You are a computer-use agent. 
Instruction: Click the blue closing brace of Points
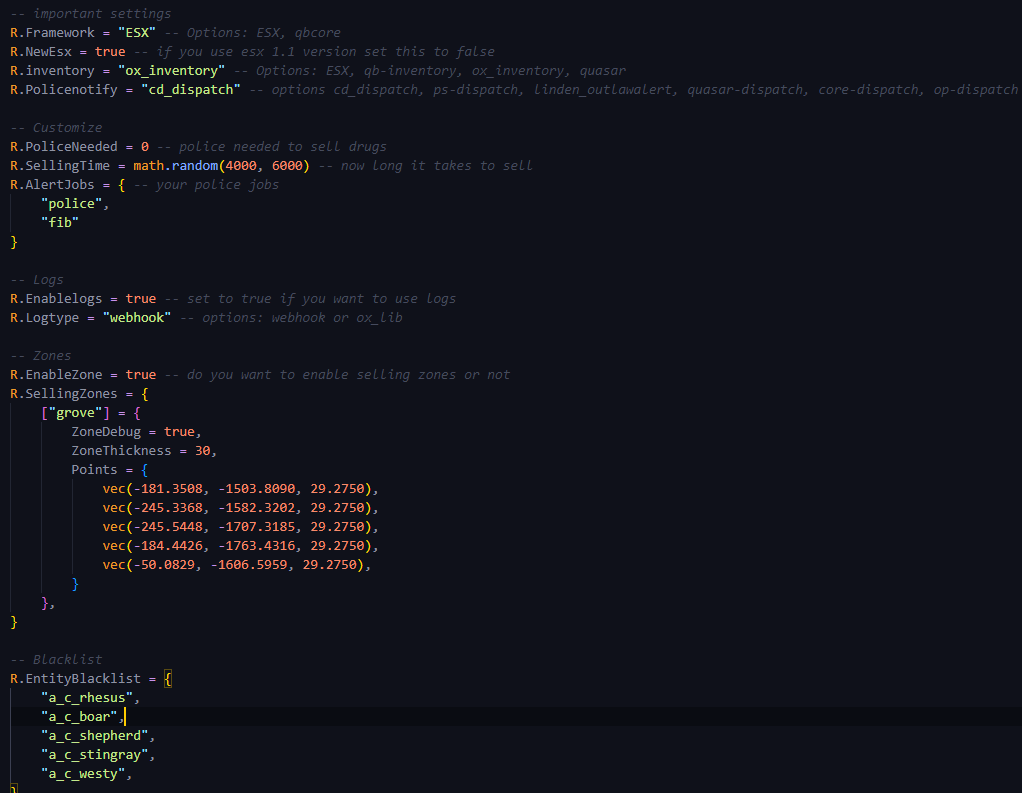tap(76, 584)
